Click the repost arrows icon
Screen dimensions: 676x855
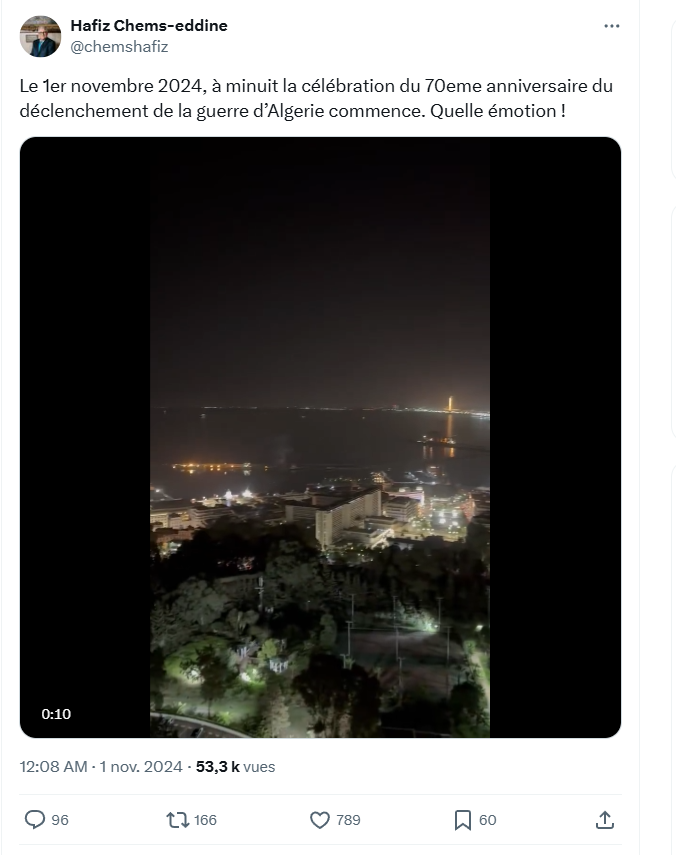177,820
